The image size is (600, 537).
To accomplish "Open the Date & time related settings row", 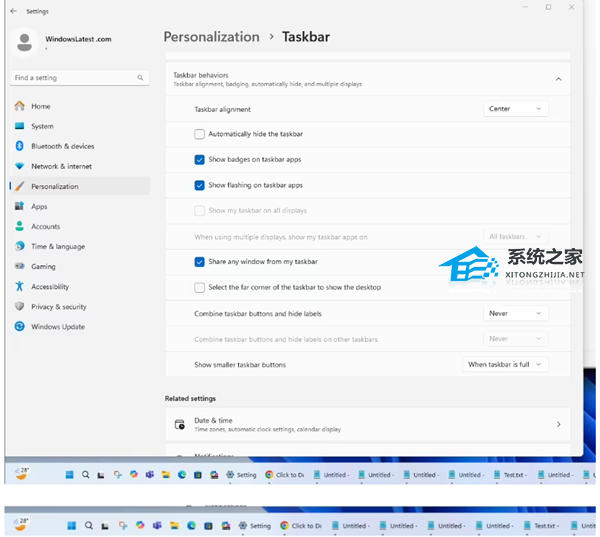I will pos(367,424).
